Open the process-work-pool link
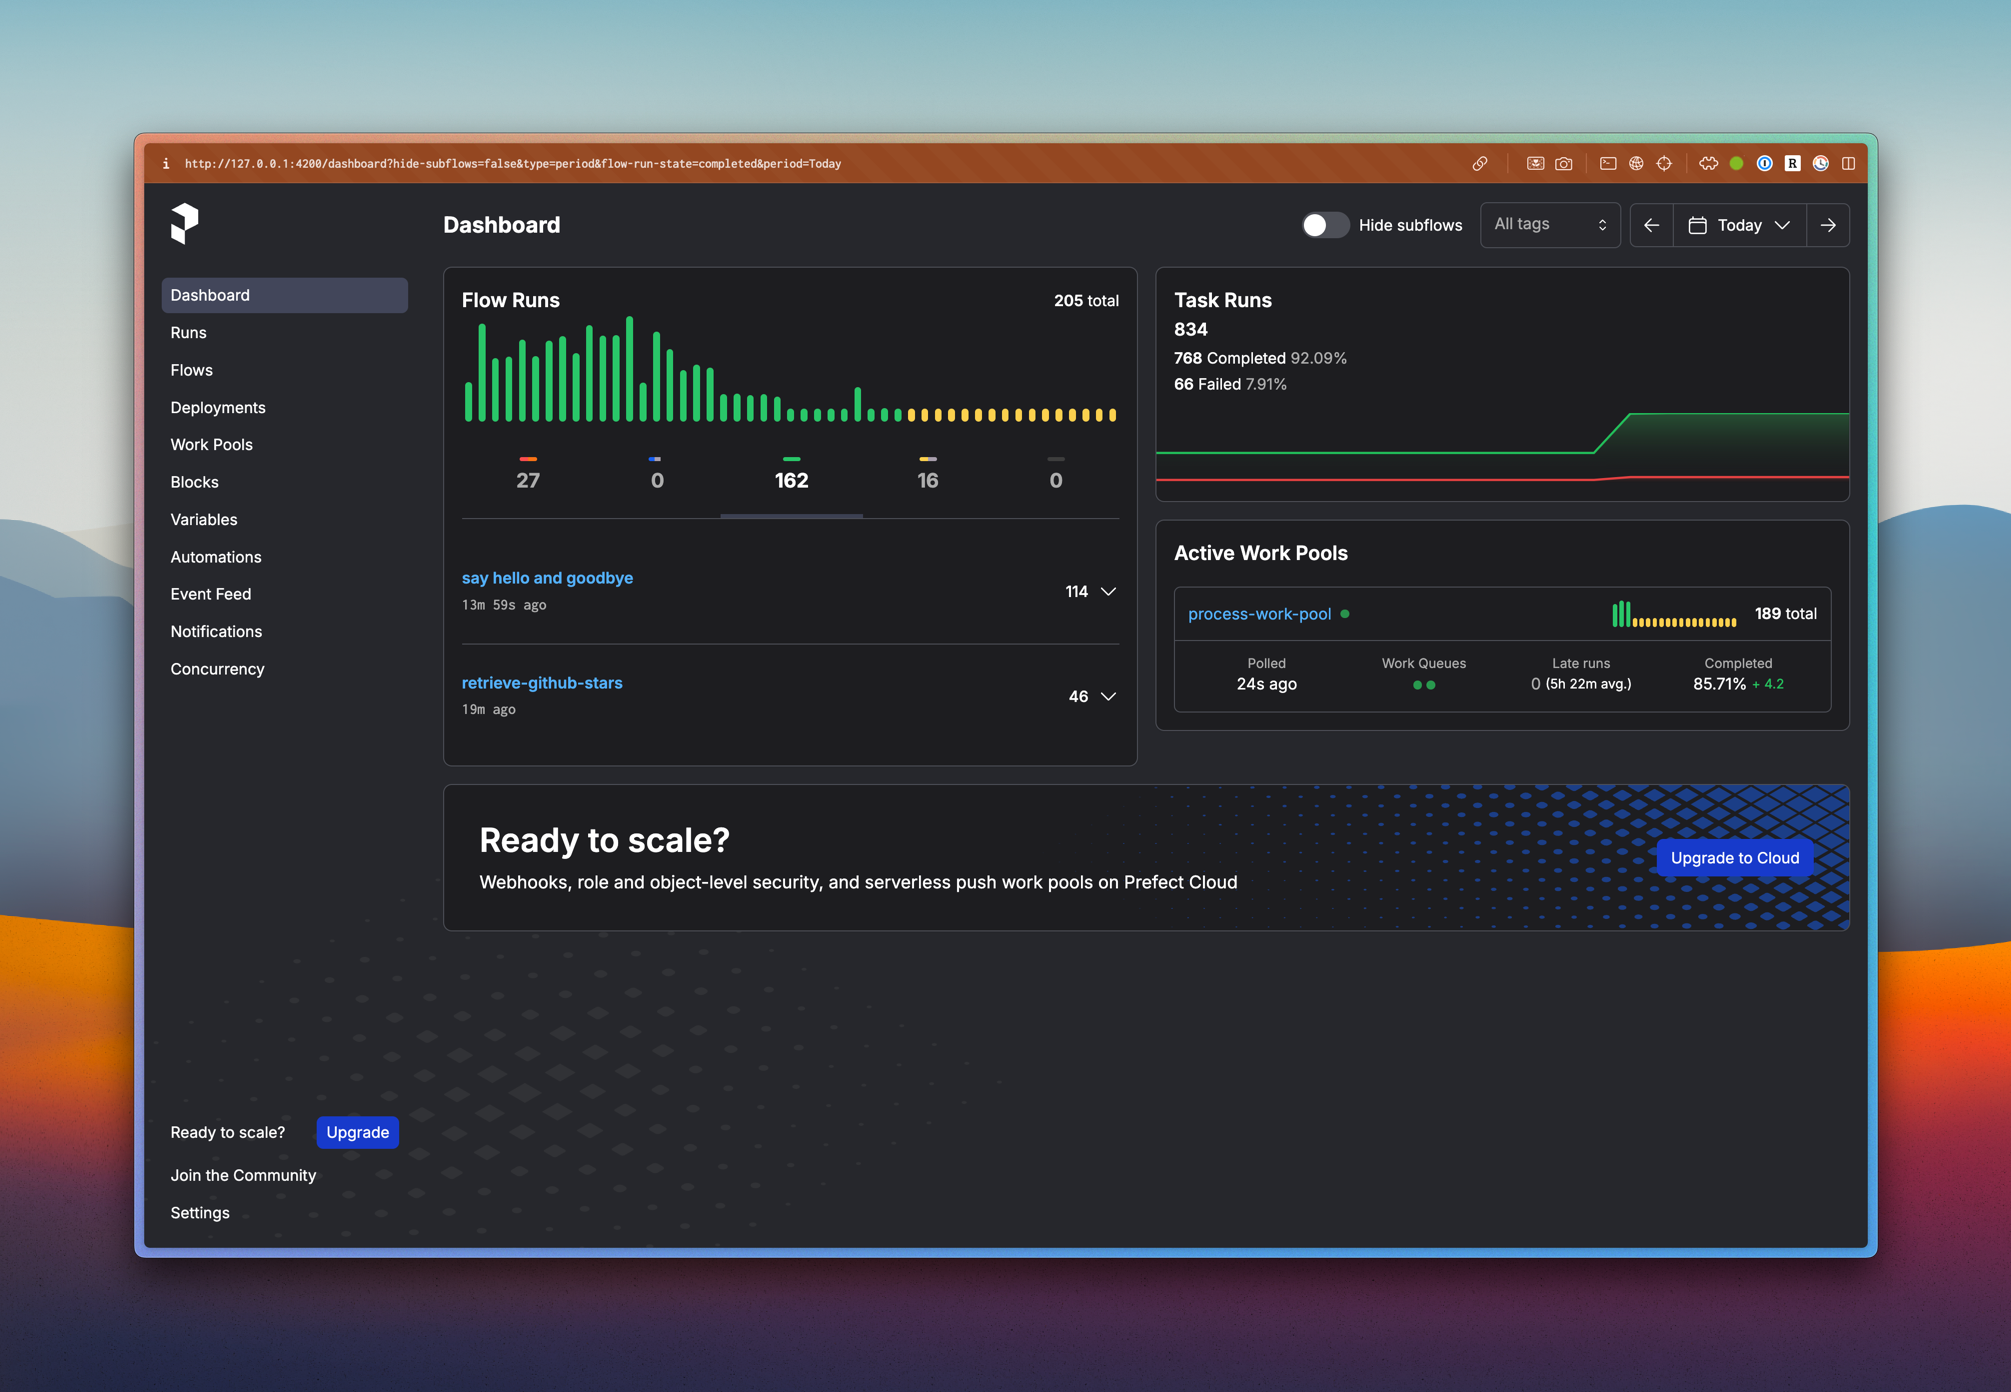 click(1259, 614)
